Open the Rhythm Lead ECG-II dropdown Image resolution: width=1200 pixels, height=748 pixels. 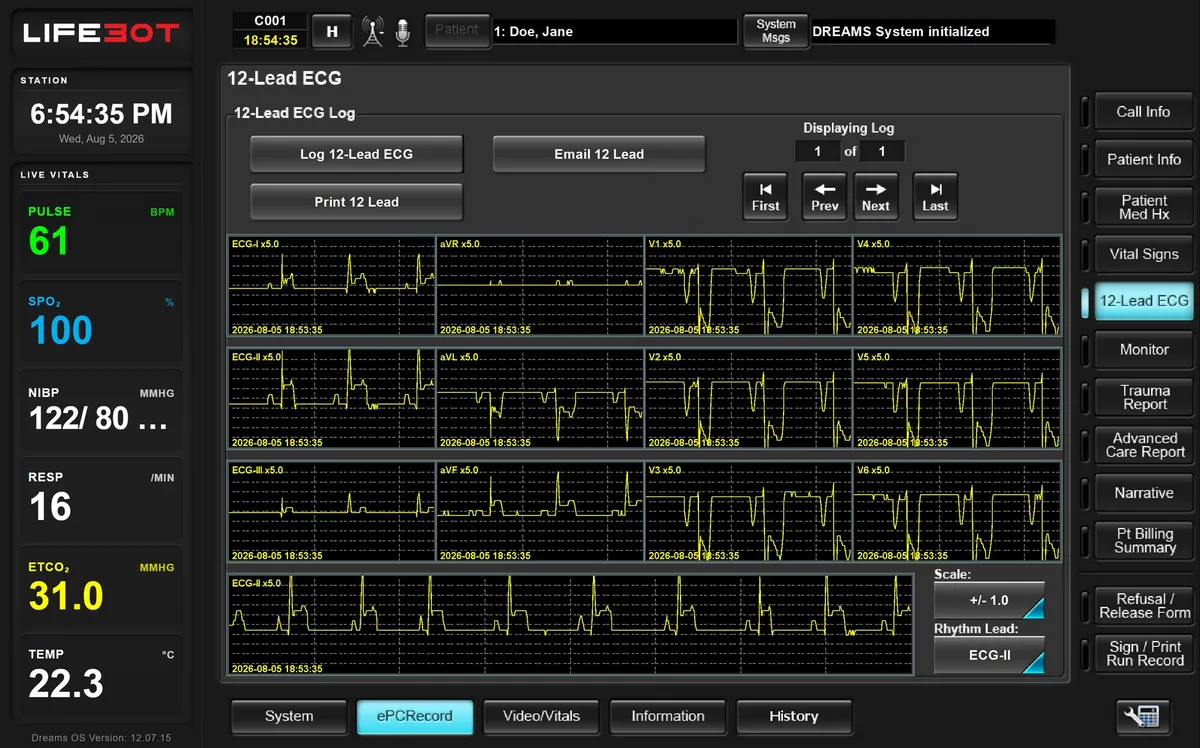(989, 655)
